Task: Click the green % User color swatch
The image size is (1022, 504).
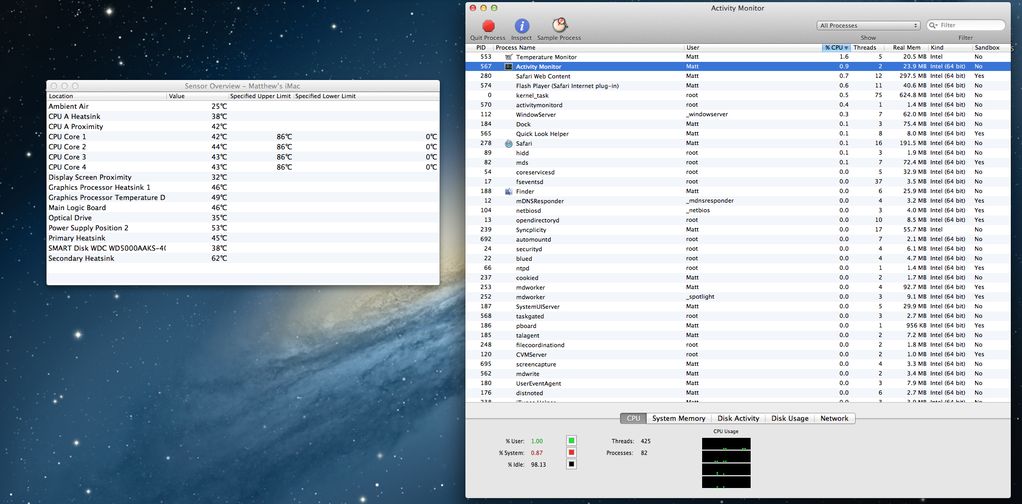Action: coord(571,440)
